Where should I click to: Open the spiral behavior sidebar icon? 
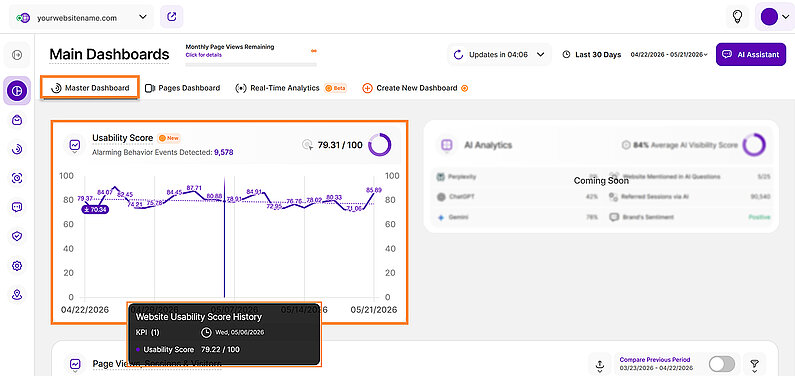point(17,149)
